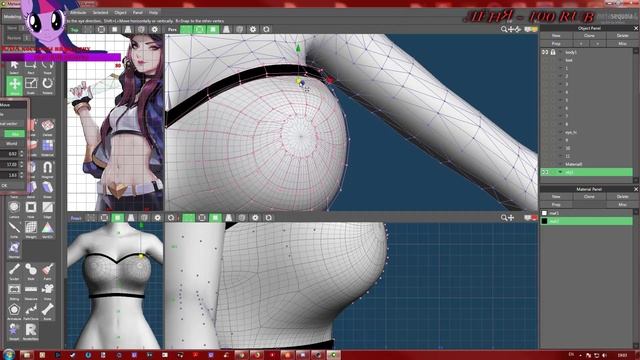Click zoom magnifier in Pers view header
This screenshot has height=360, width=640.
(504, 29)
